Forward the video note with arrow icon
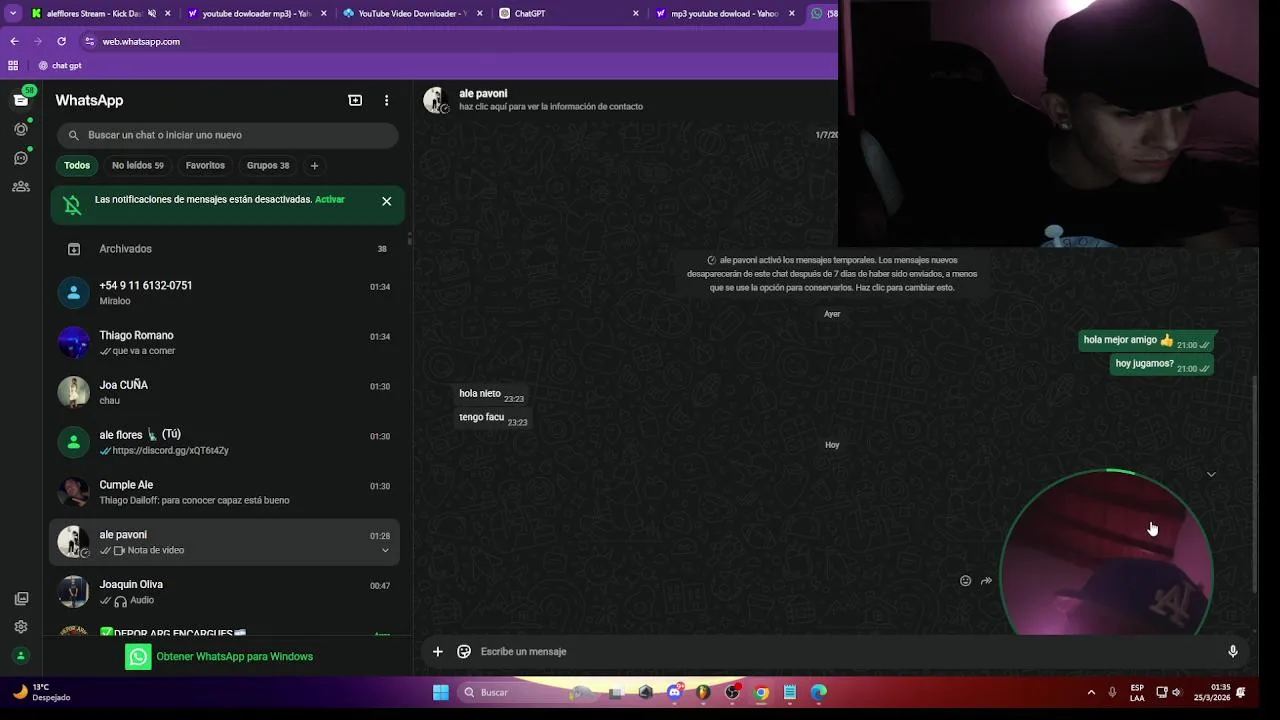Viewport: 1280px width, 720px height. pyautogui.click(x=986, y=581)
